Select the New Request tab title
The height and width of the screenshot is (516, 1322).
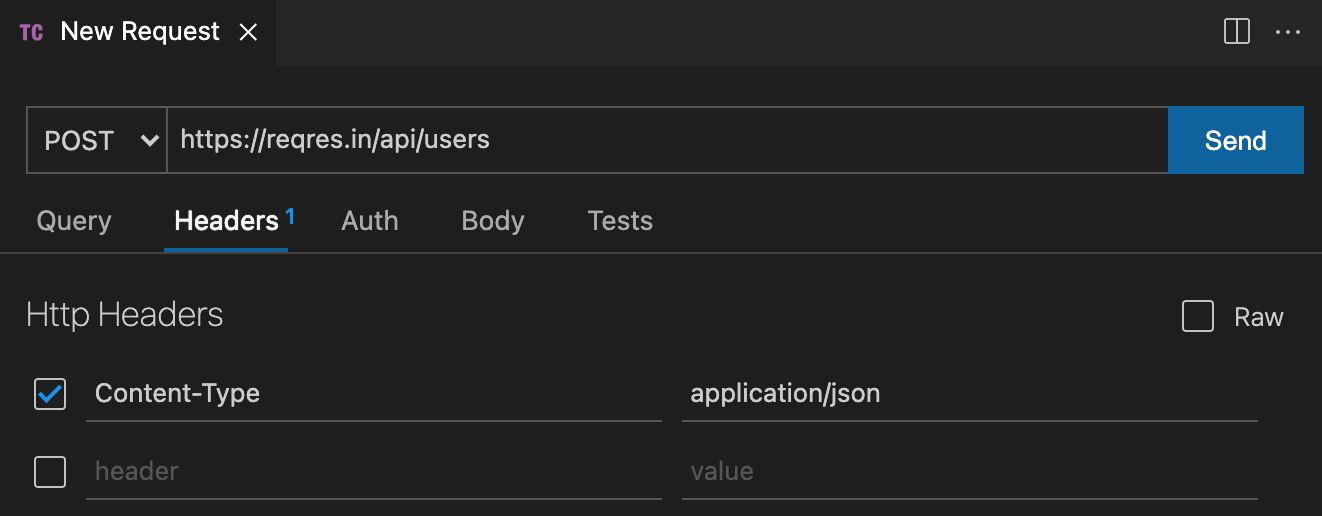pyautogui.click(x=140, y=32)
